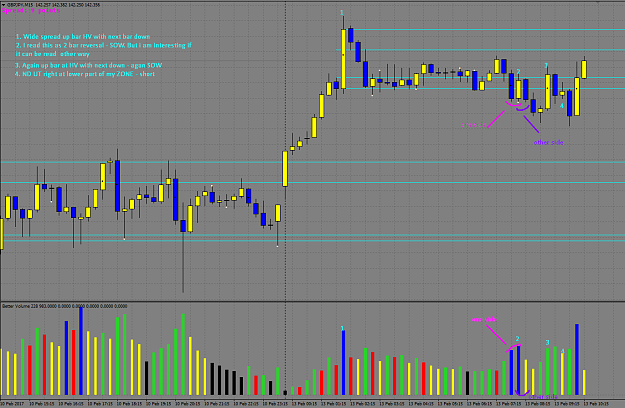Screen dimensions: 625x408
Task: Click the '13 Feb 05:15' time axis label
Action: point(450,404)
